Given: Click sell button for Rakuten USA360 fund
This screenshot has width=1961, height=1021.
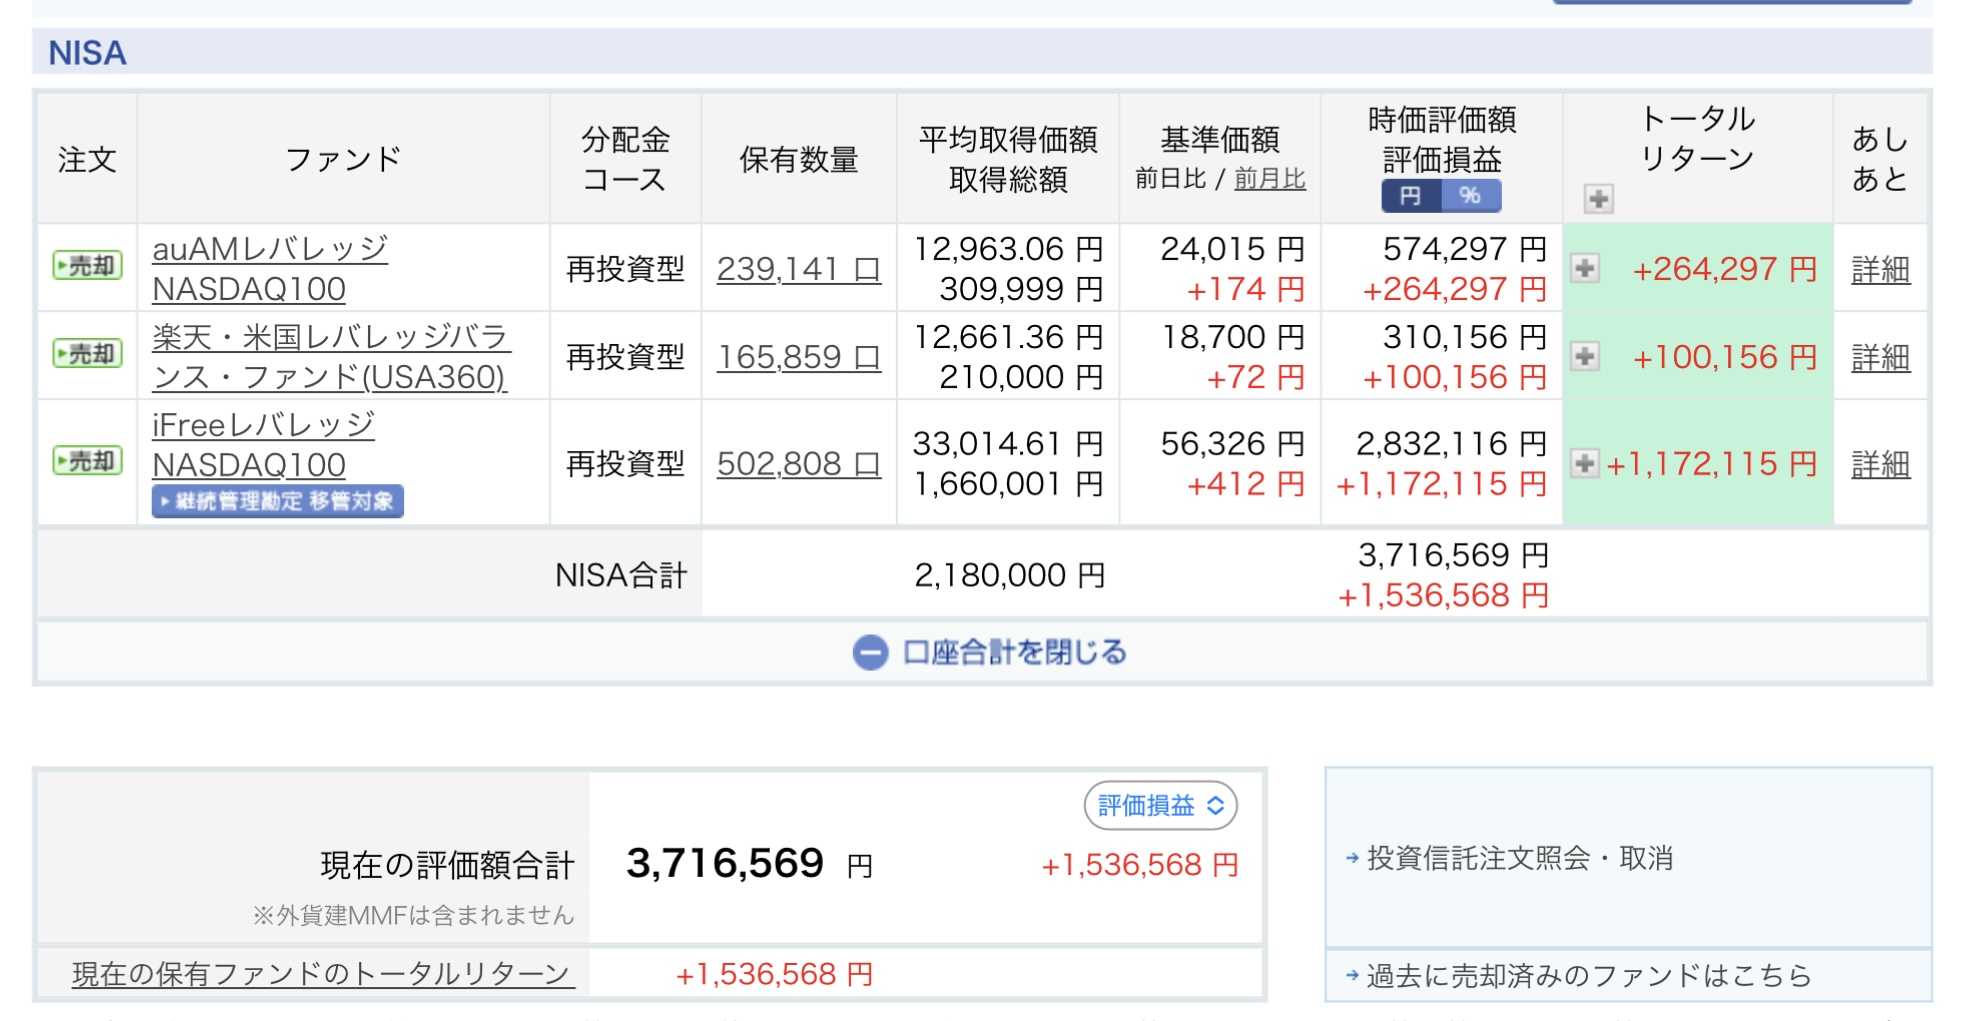Looking at the screenshot, I should click(87, 354).
